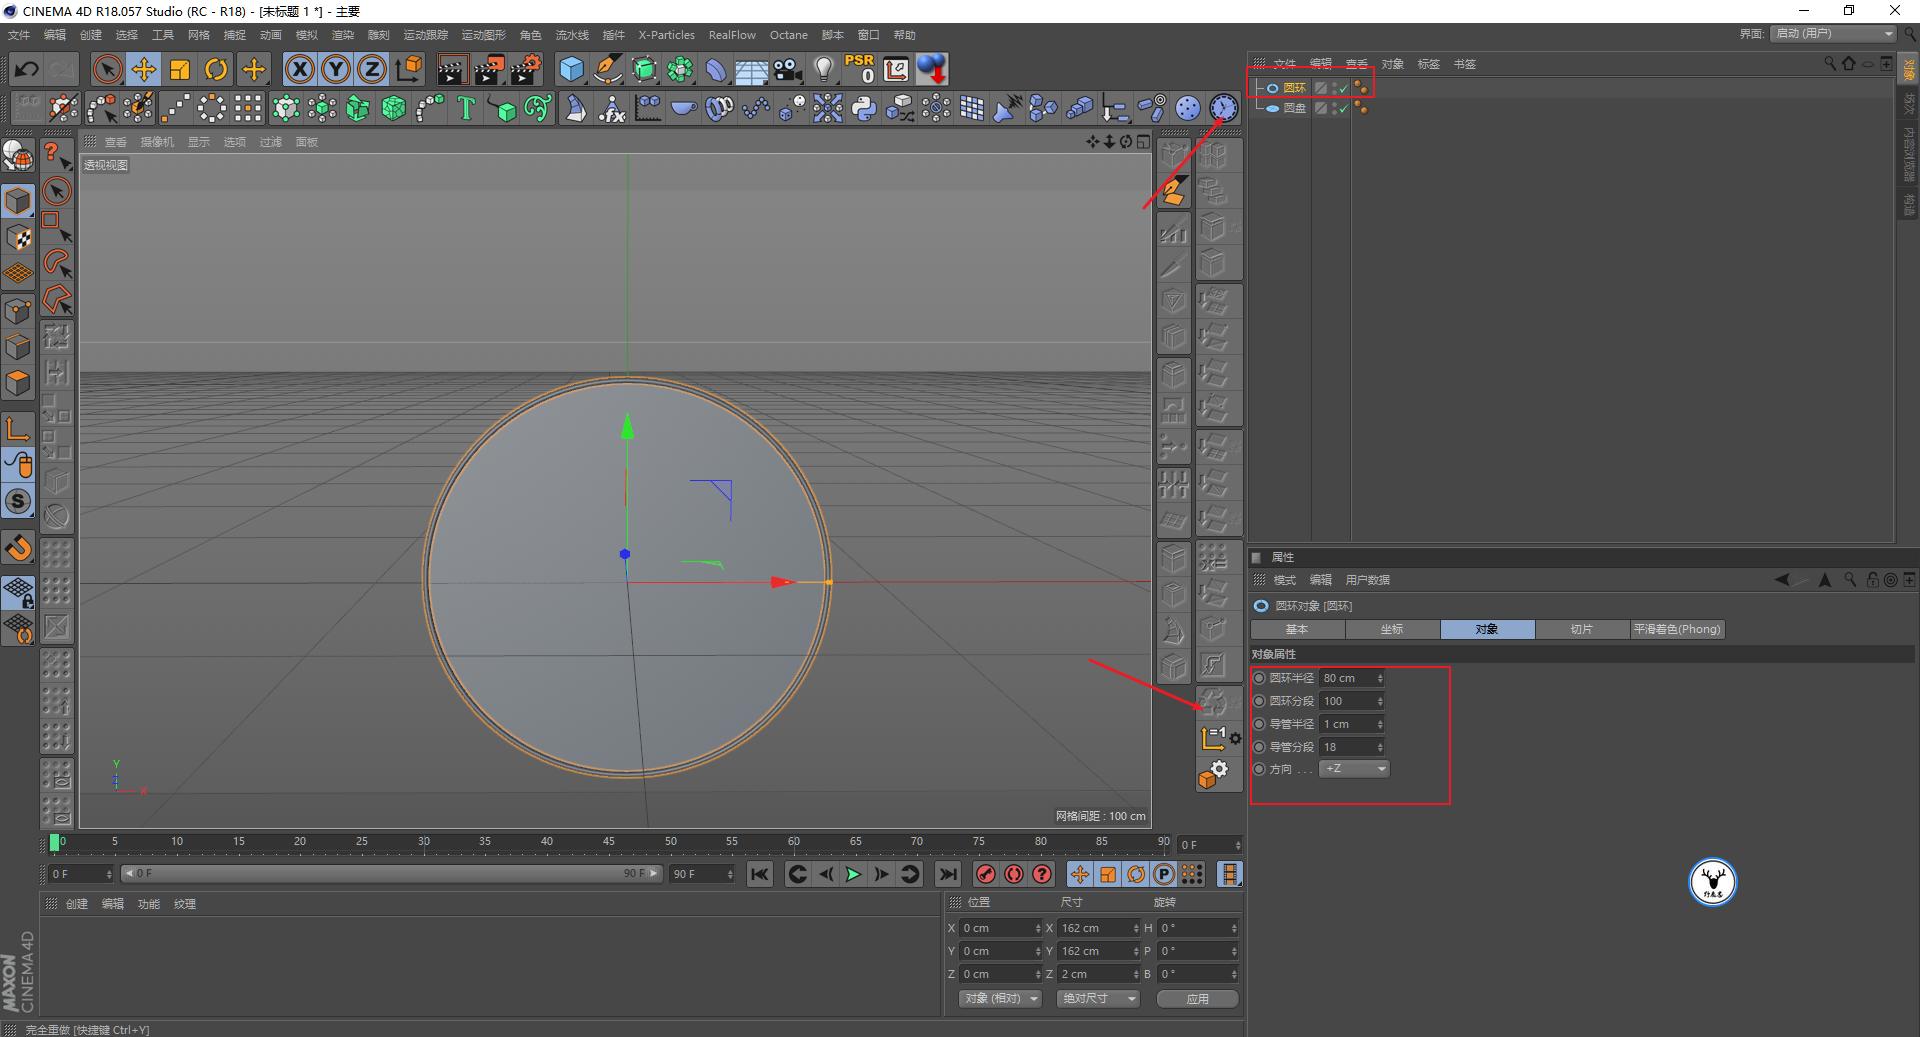This screenshot has width=1920, height=1037.
Task: Disable the 圆环 object via its green checkmark
Action: click(x=1342, y=88)
